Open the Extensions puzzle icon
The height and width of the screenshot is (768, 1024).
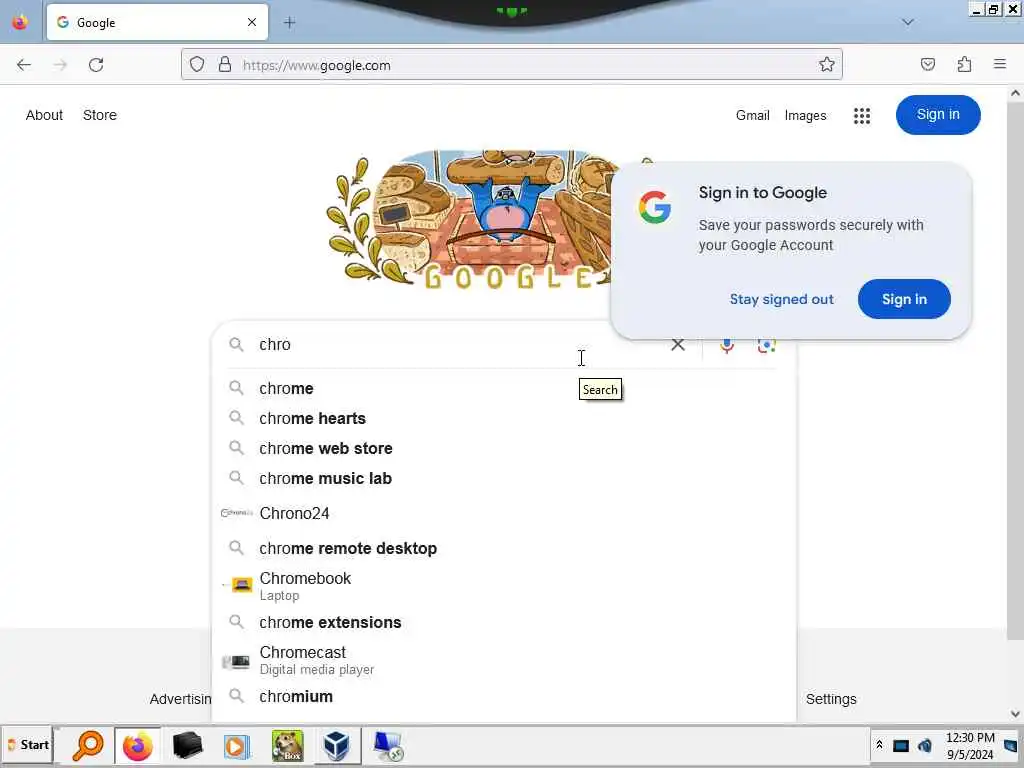coord(964,65)
